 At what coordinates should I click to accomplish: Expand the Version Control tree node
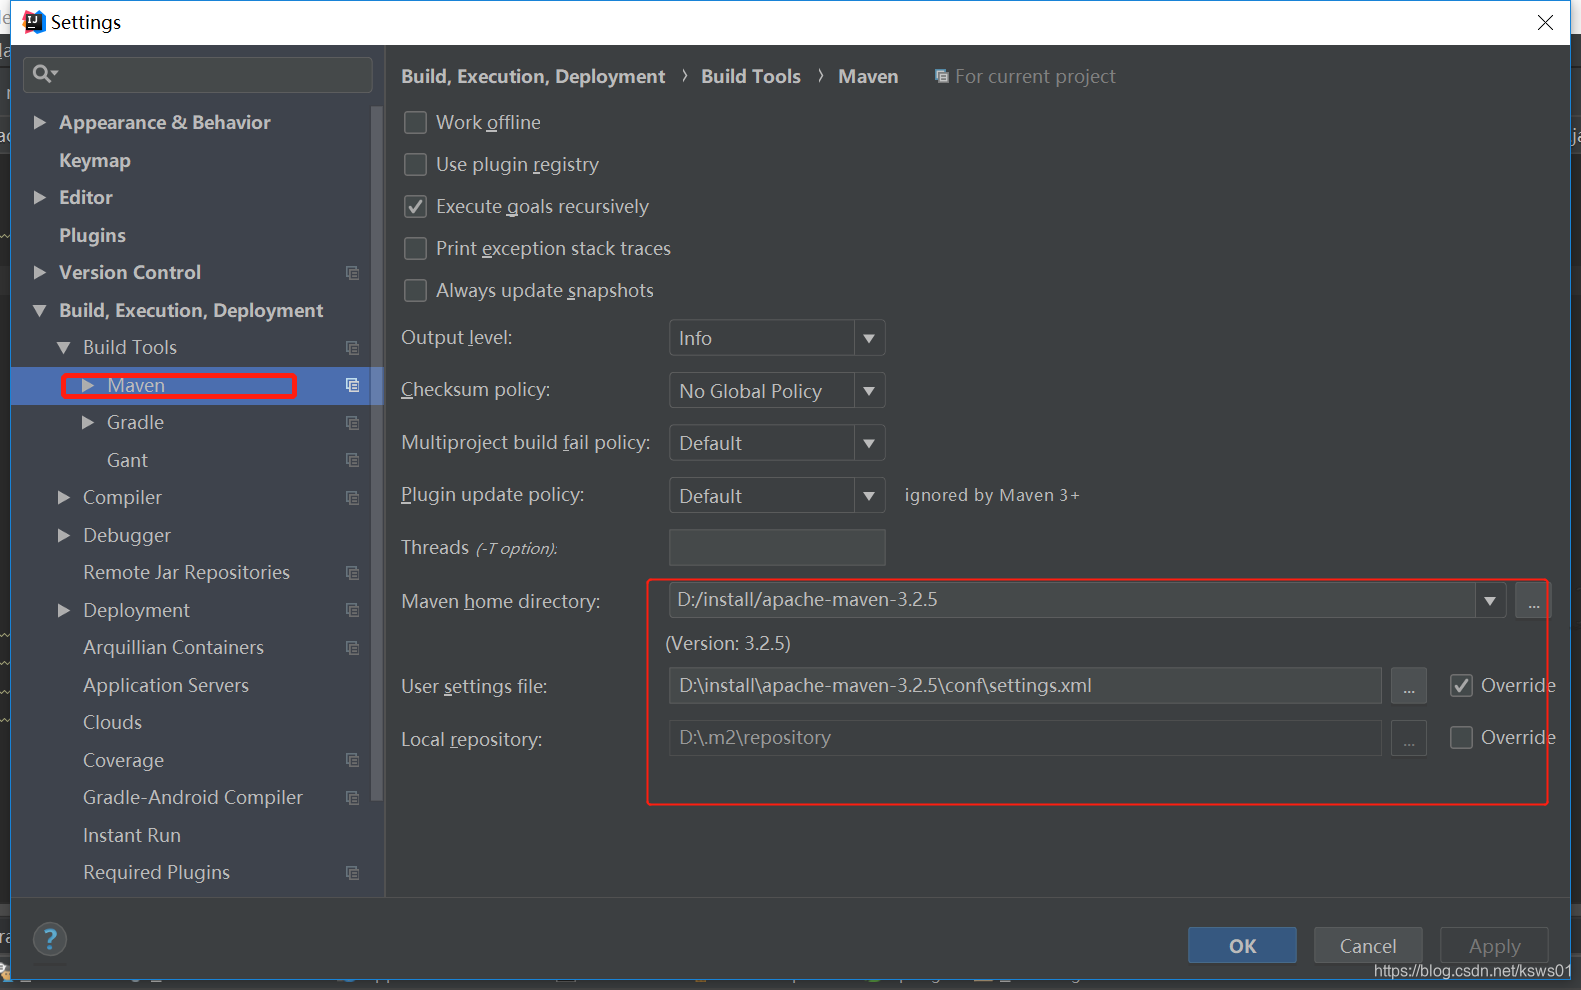coord(40,272)
